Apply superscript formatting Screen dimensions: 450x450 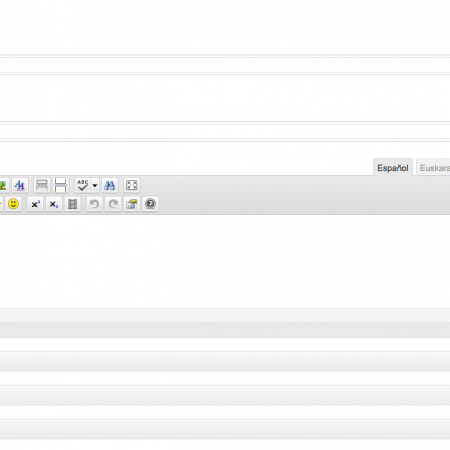35,204
